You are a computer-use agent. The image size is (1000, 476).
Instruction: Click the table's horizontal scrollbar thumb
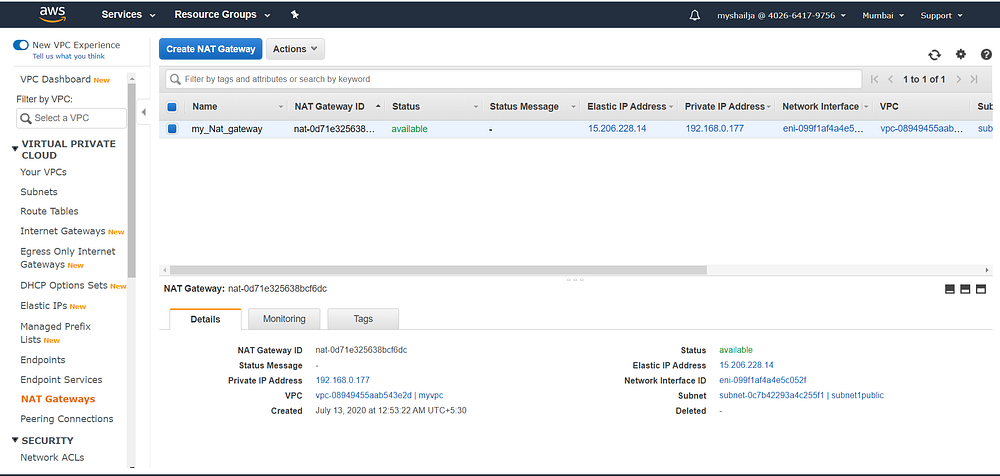[x=438, y=270]
